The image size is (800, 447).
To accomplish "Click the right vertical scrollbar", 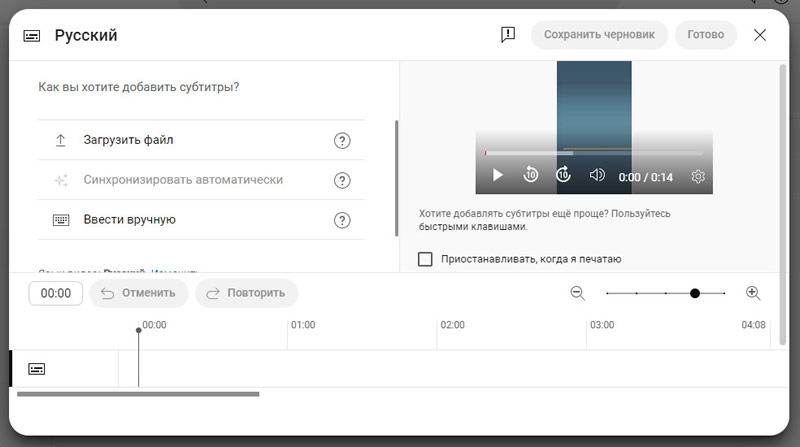I will point(783,204).
